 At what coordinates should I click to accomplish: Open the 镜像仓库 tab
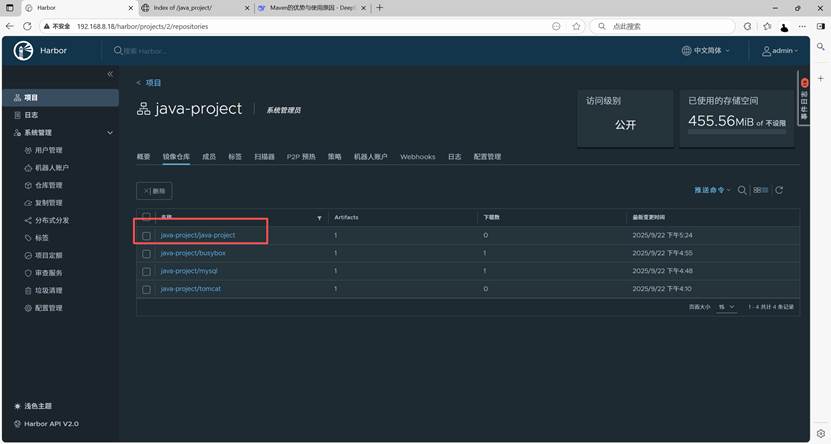(176, 157)
